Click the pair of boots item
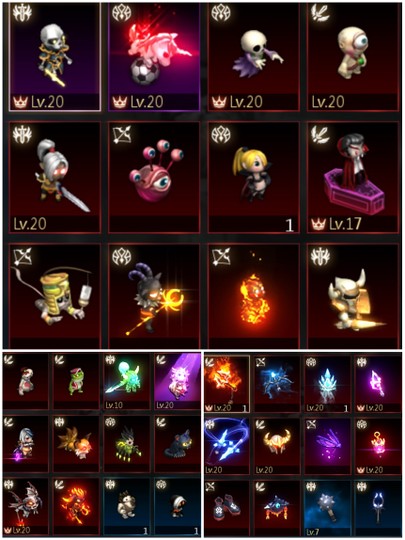The height and width of the screenshot is (540, 405). pyautogui.click(x=227, y=509)
